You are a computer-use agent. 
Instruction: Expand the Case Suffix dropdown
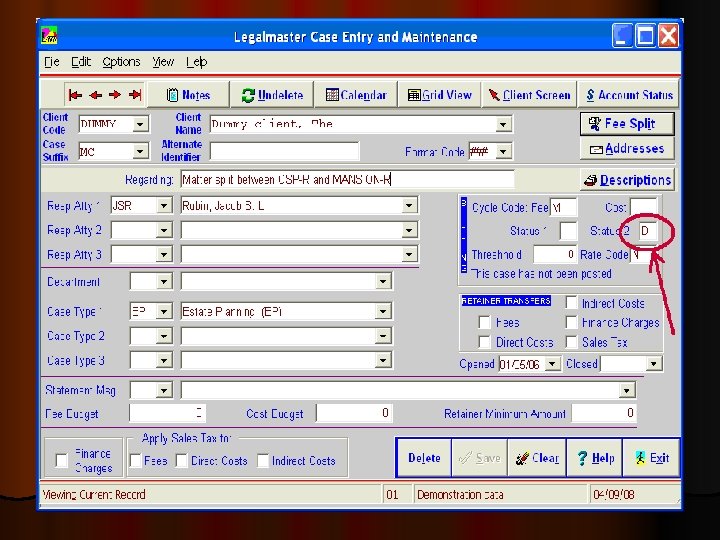140,151
